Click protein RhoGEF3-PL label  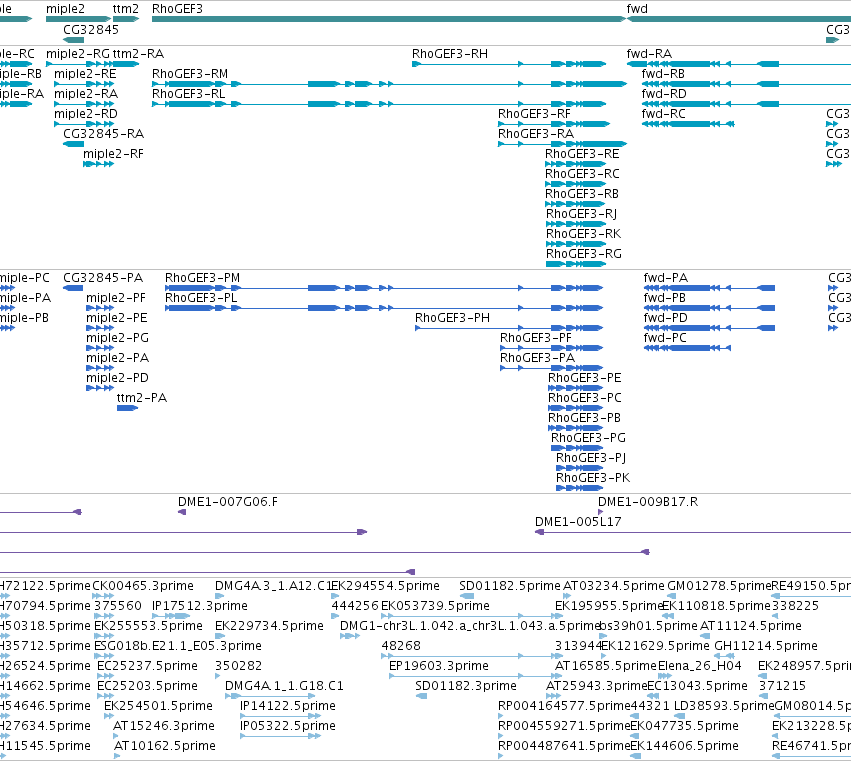tap(201, 299)
